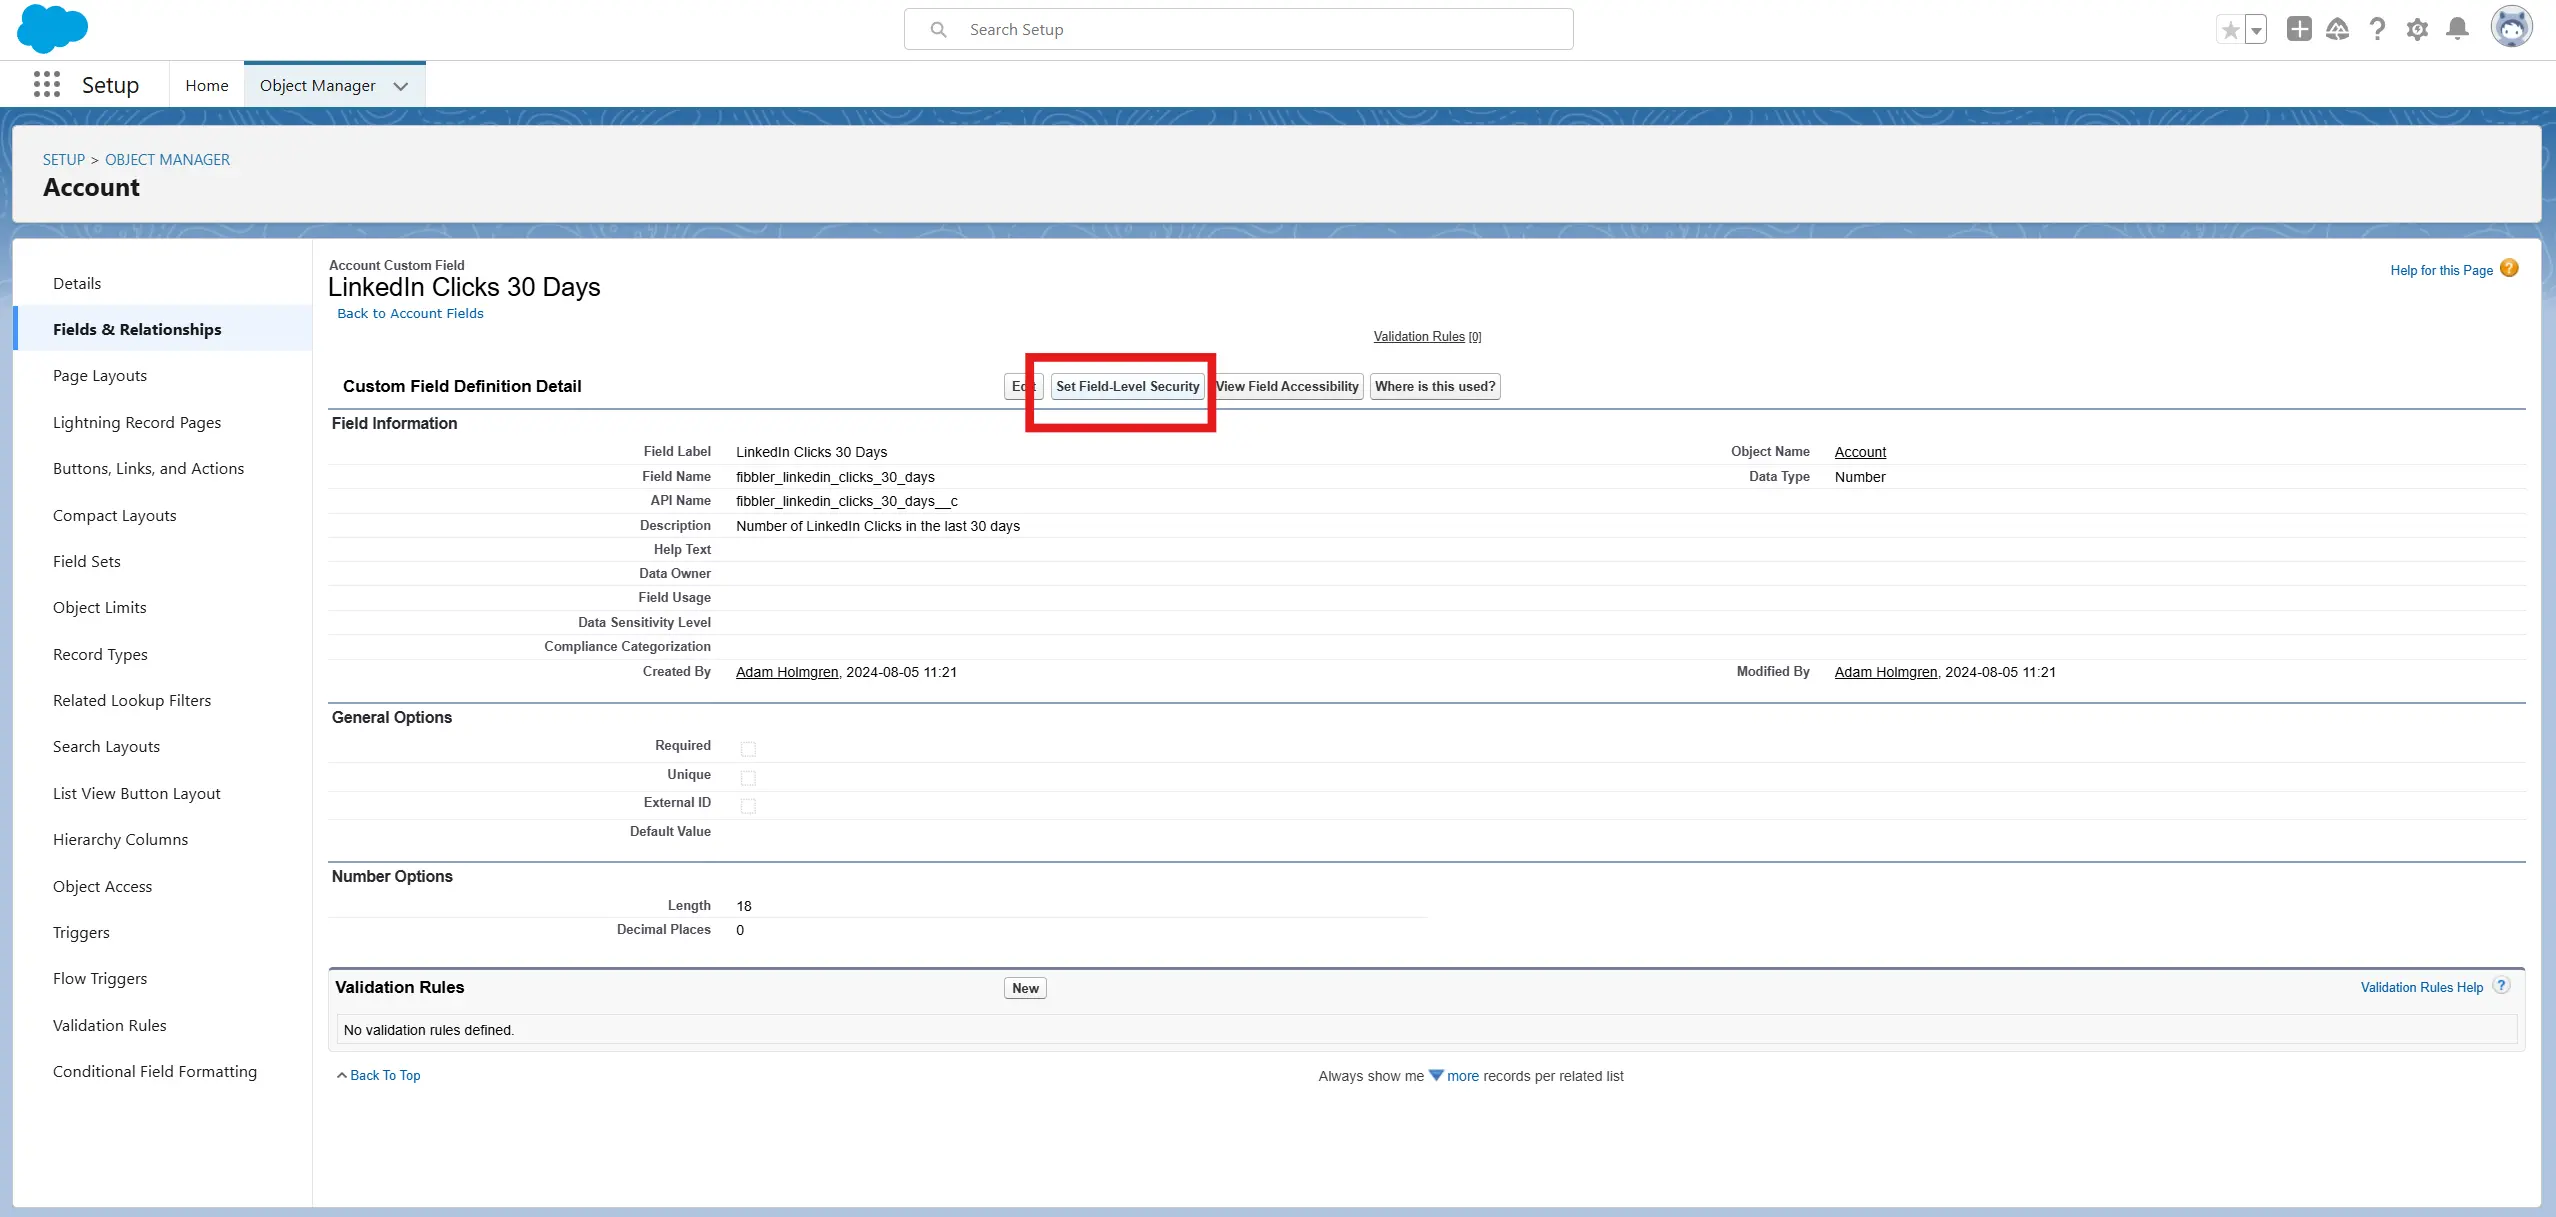The height and width of the screenshot is (1217, 2556).
Task: Open the Trailhead guidance icon
Action: [2337, 29]
